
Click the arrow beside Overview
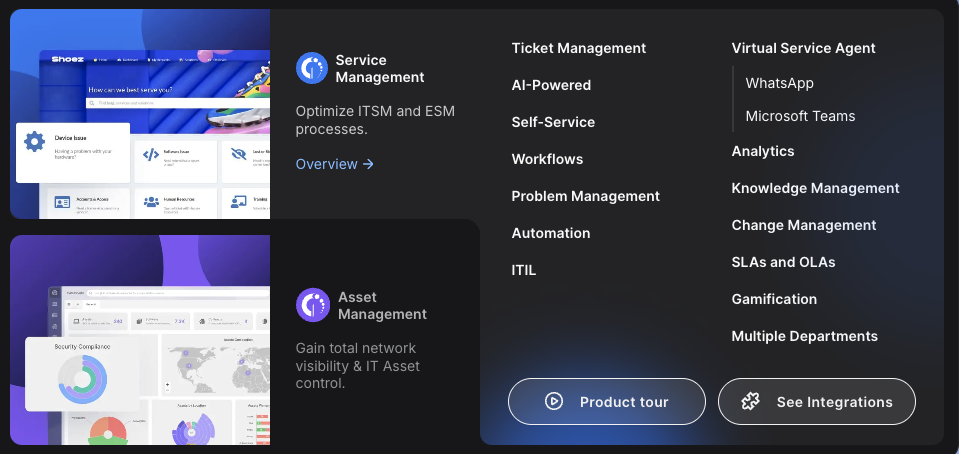pos(368,164)
